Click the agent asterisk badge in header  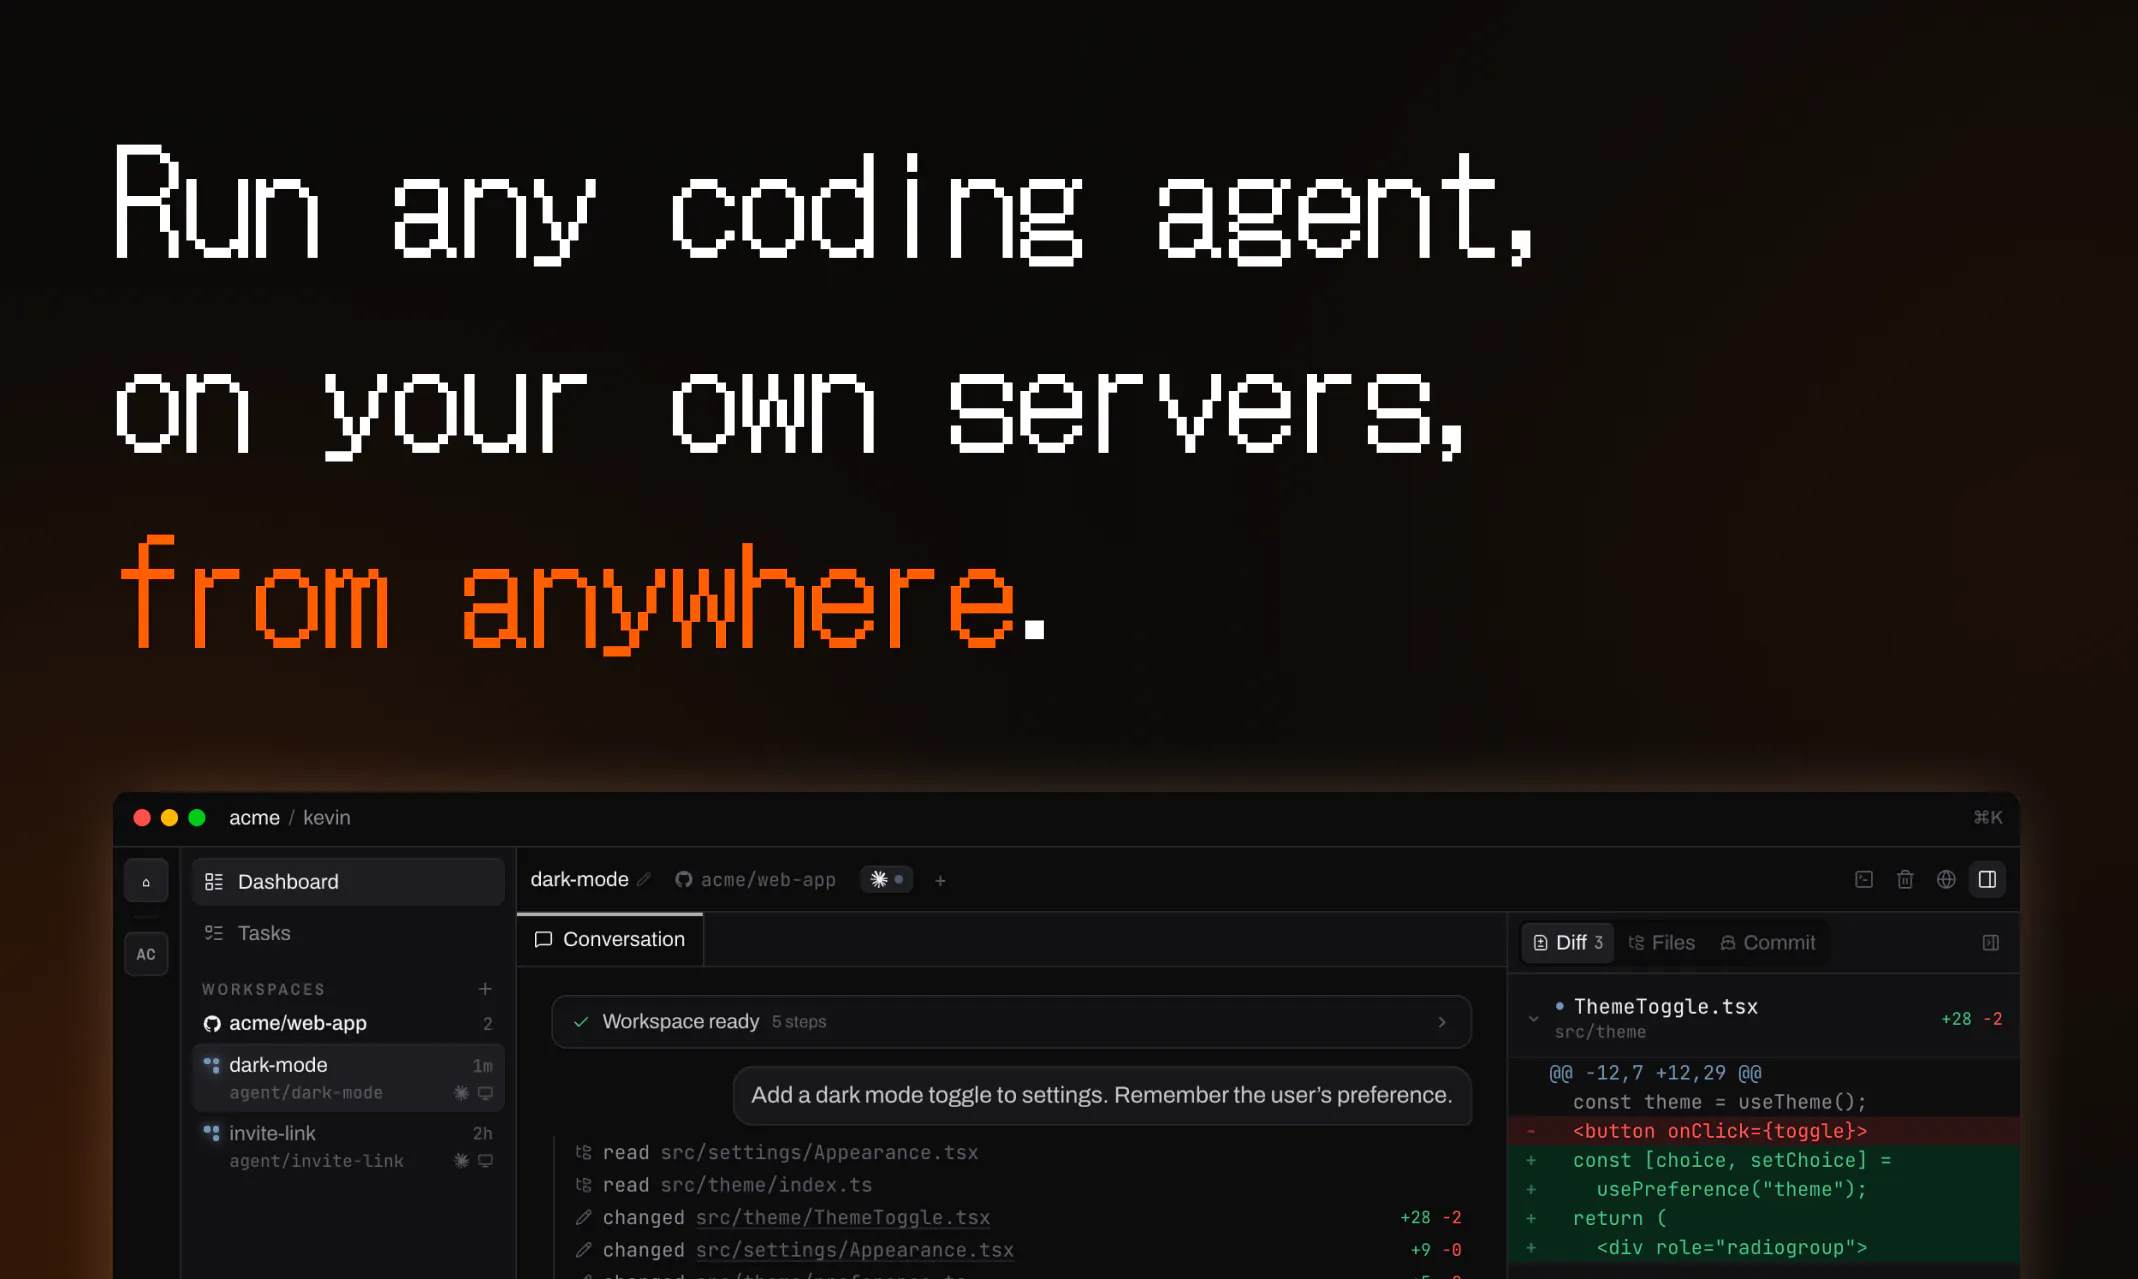click(886, 880)
